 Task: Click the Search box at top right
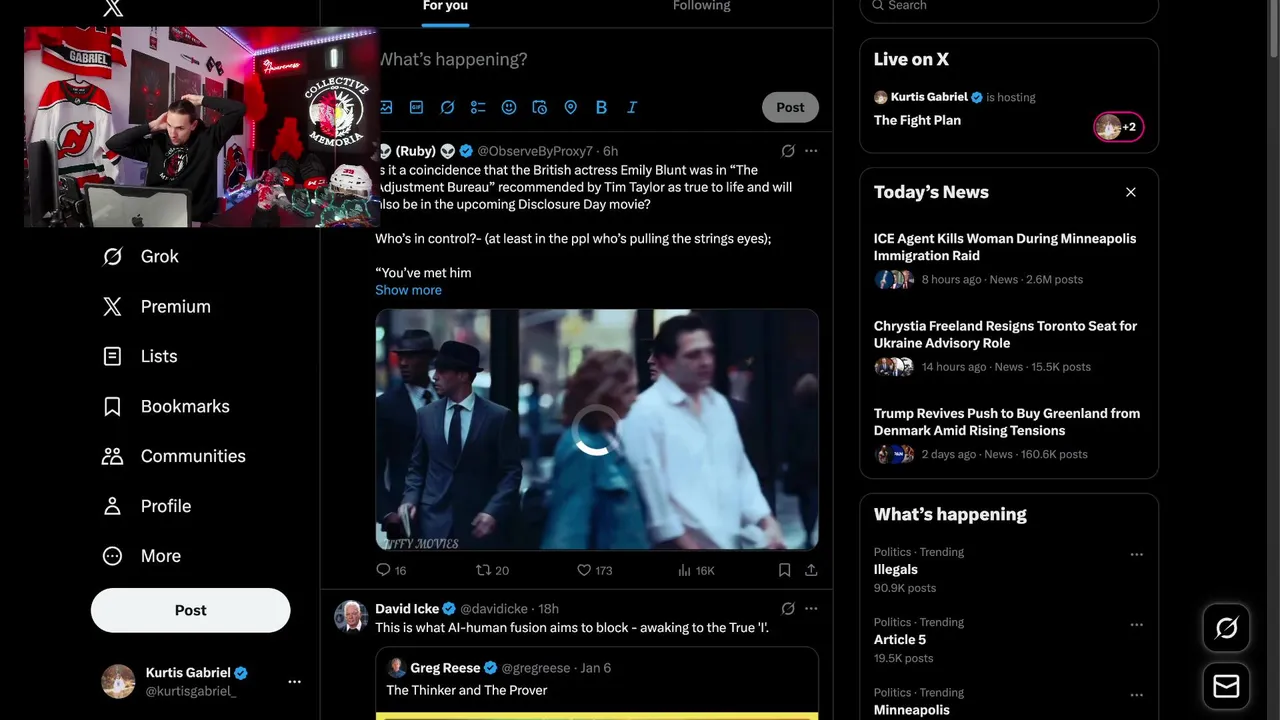(x=1009, y=8)
